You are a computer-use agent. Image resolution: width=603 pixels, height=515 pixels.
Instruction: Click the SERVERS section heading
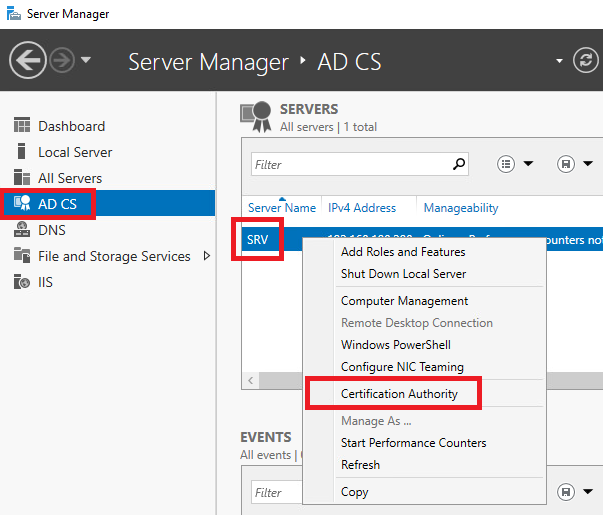[309, 109]
